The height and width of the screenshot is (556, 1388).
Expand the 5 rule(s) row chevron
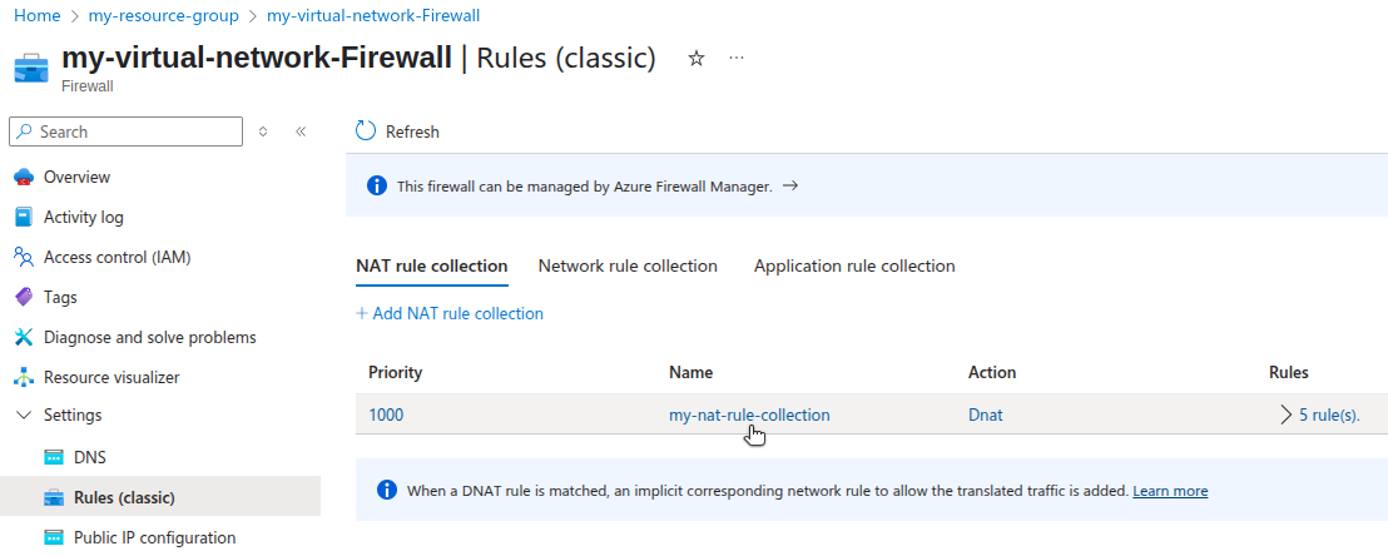click(1286, 415)
